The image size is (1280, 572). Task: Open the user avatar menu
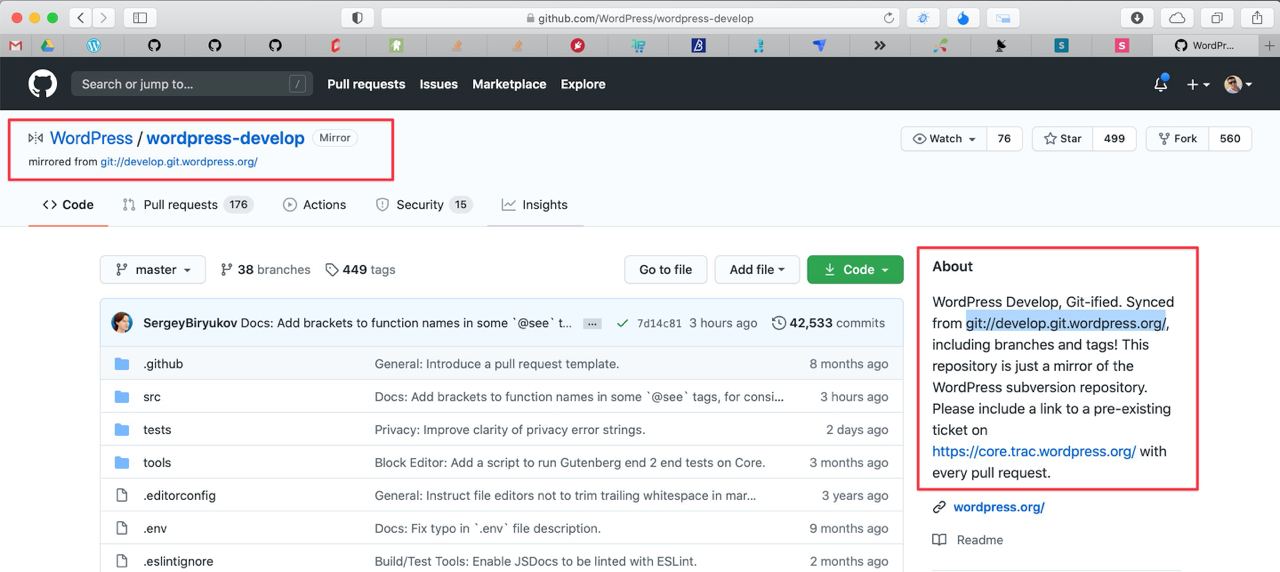click(1239, 85)
